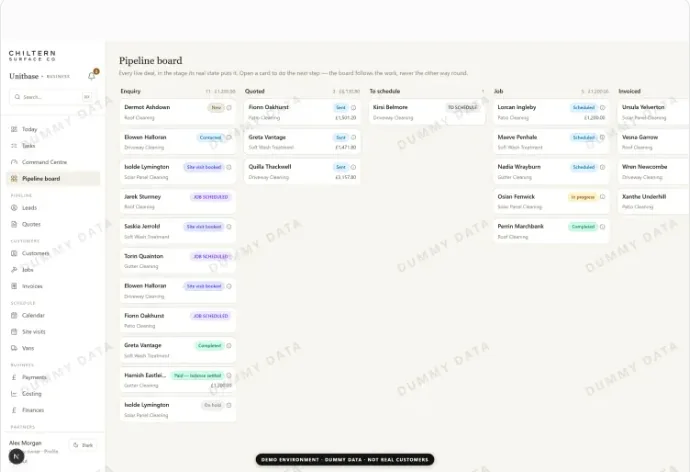Screen dimensions: 690x472
Task: Click the Costing chart icon
Action: click(x=14, y=394)
